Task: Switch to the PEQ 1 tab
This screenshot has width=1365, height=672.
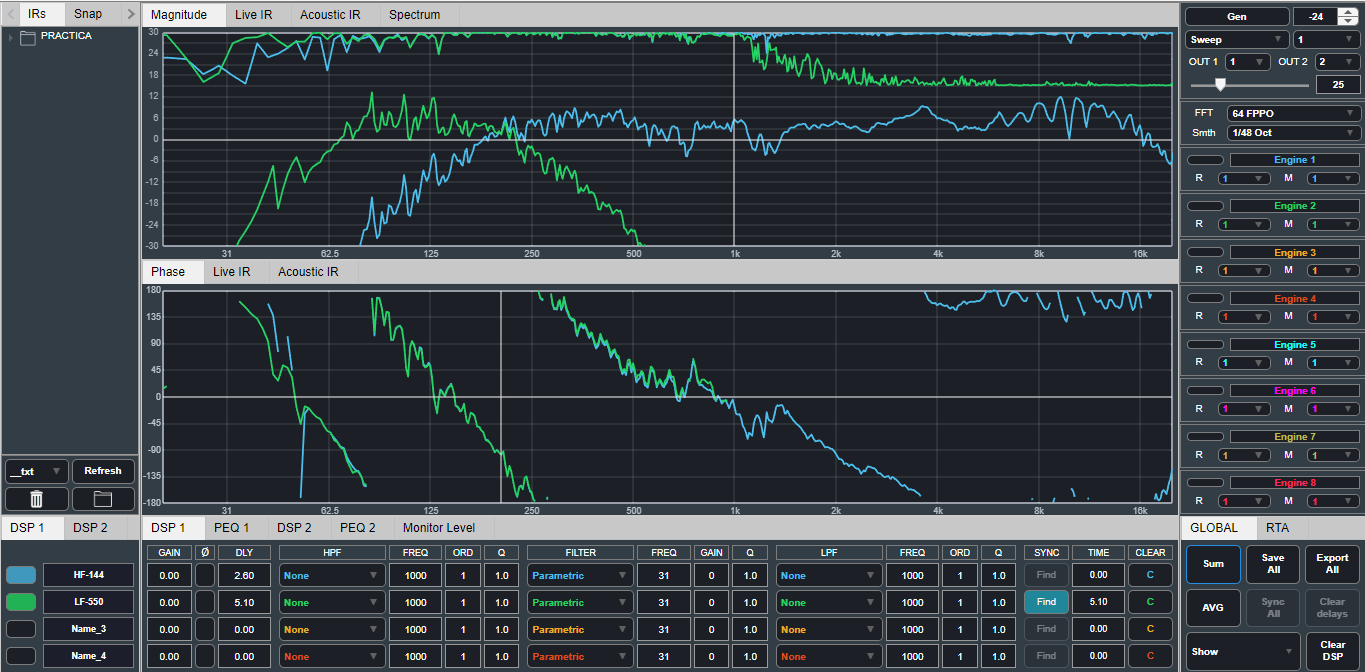Action: click(232, 527)
